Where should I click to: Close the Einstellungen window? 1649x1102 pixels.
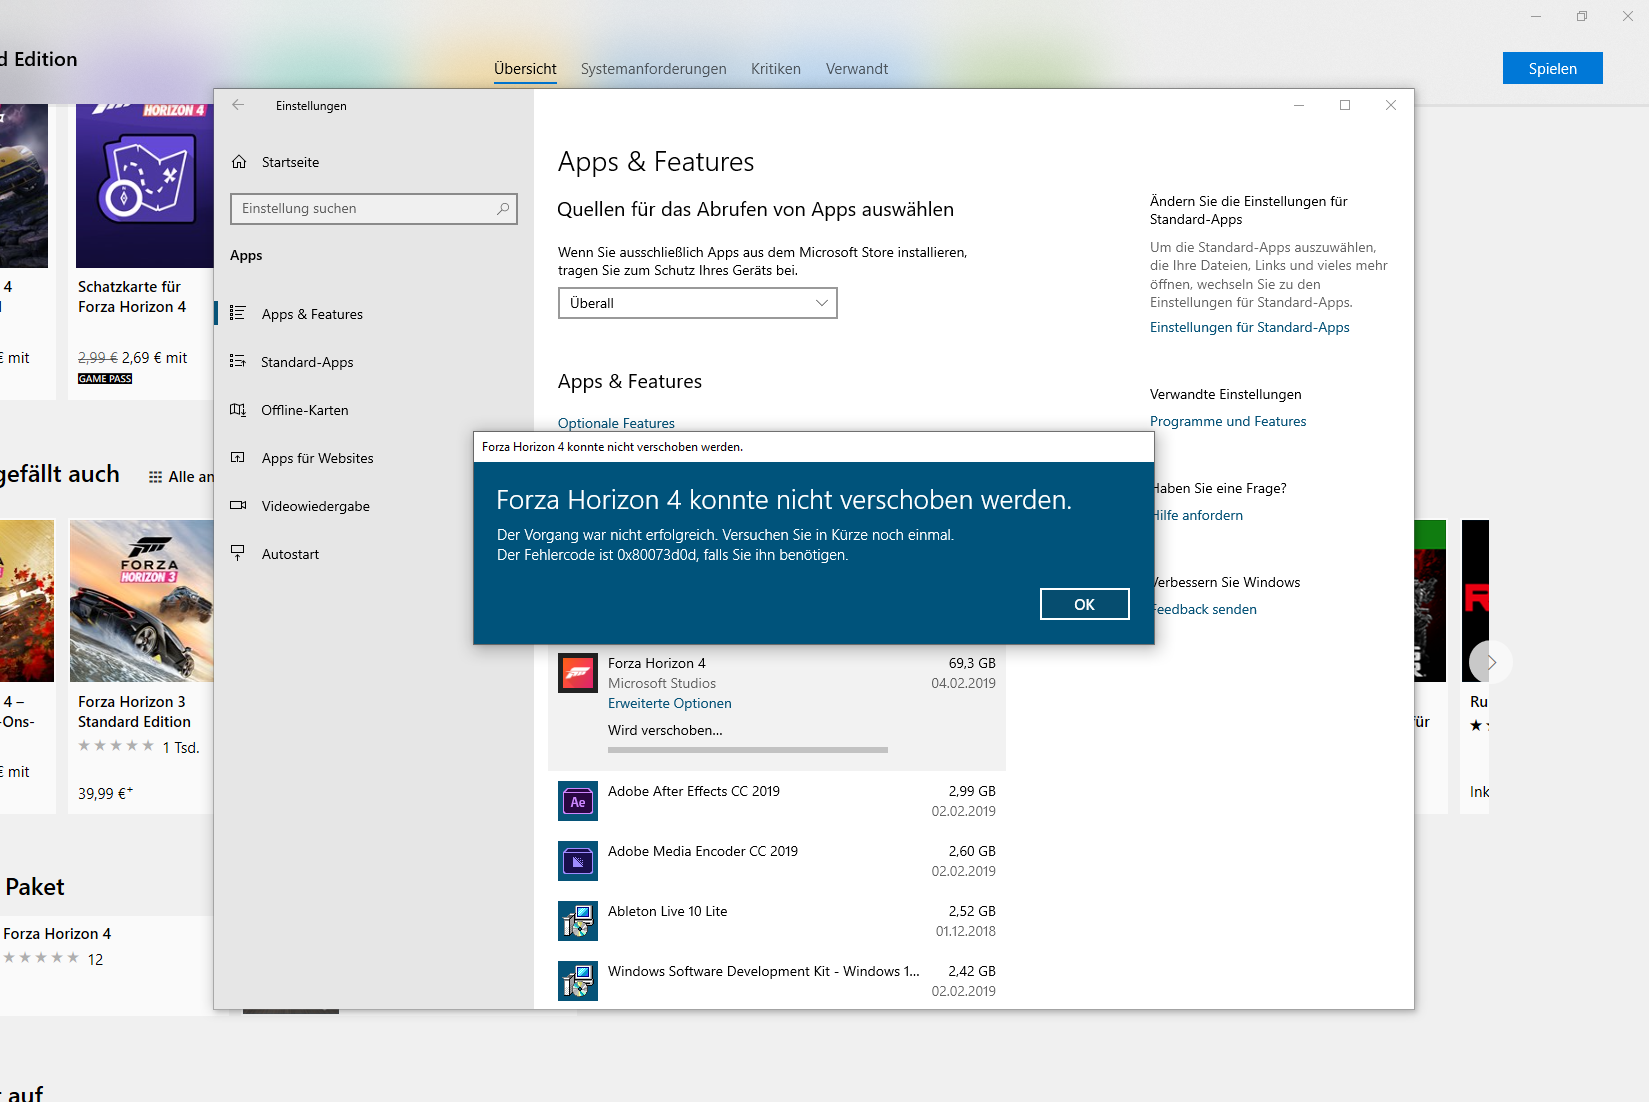tap(1391, 105)
